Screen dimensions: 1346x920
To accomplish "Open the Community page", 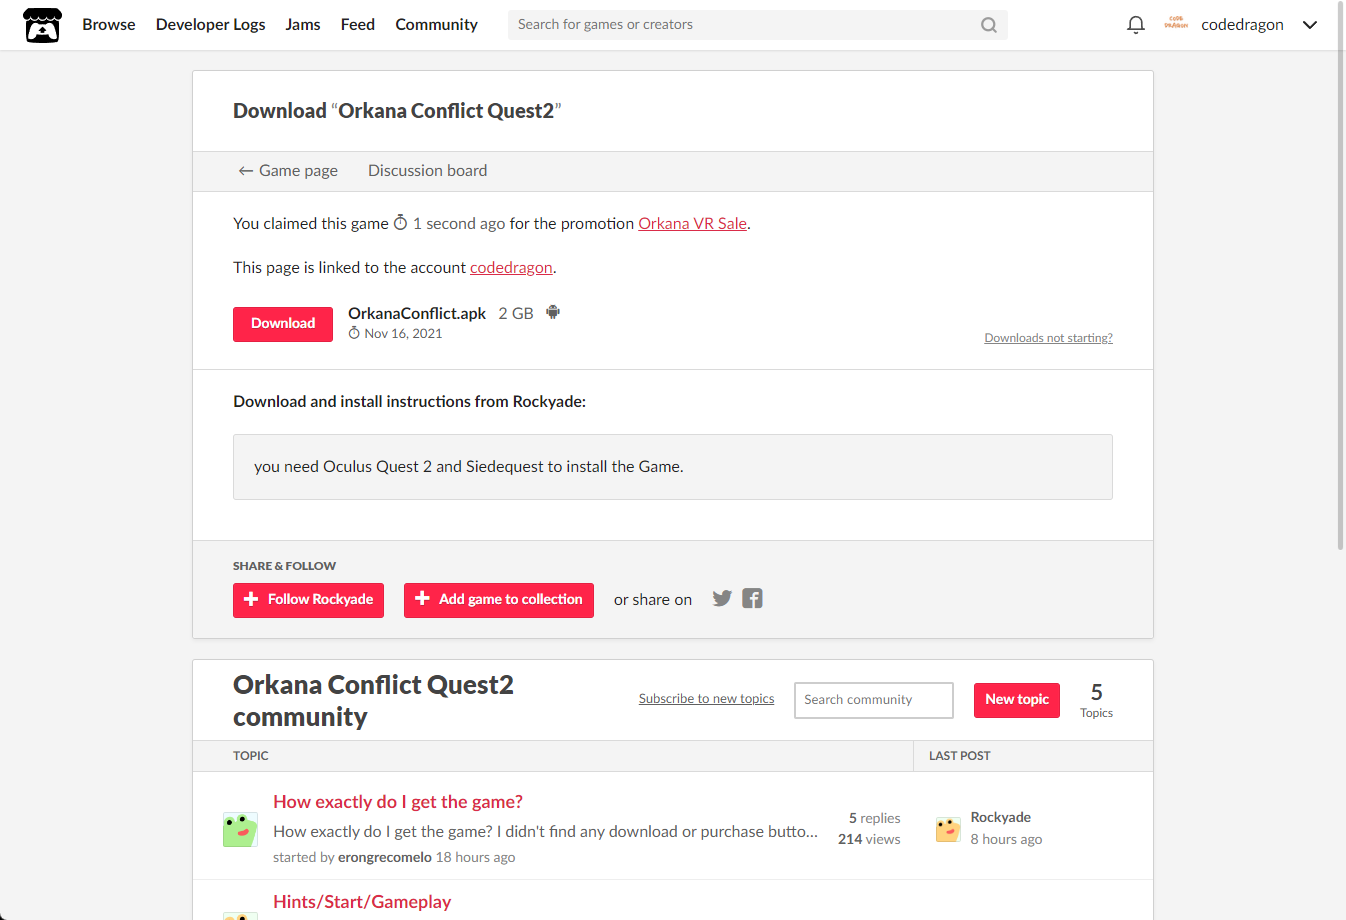I will tap(437, 25).
